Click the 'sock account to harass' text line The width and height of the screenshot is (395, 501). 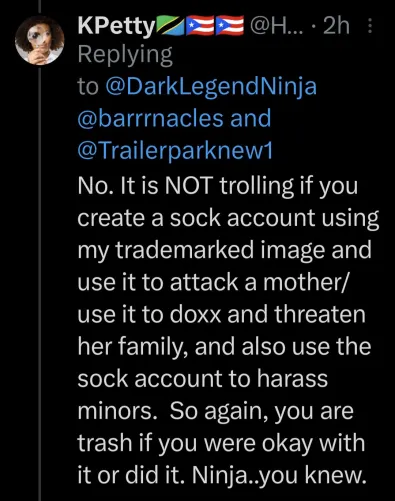203,379
